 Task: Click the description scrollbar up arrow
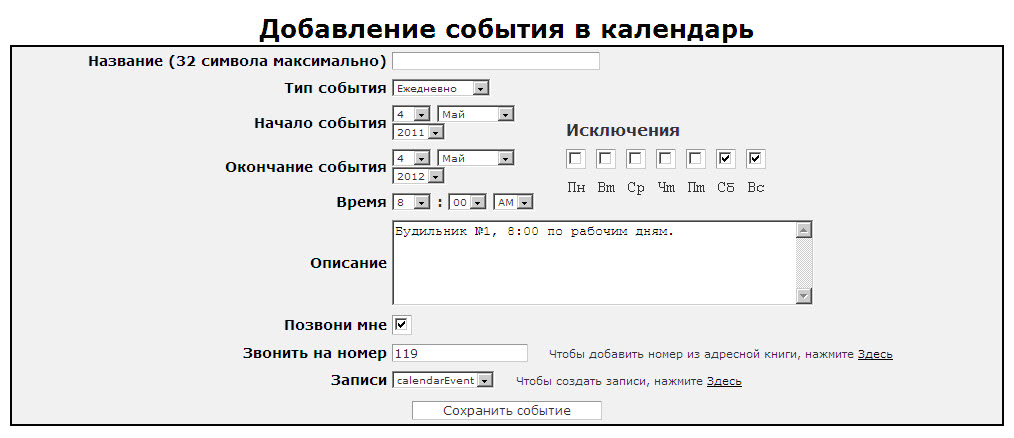[x=804, y=230]
